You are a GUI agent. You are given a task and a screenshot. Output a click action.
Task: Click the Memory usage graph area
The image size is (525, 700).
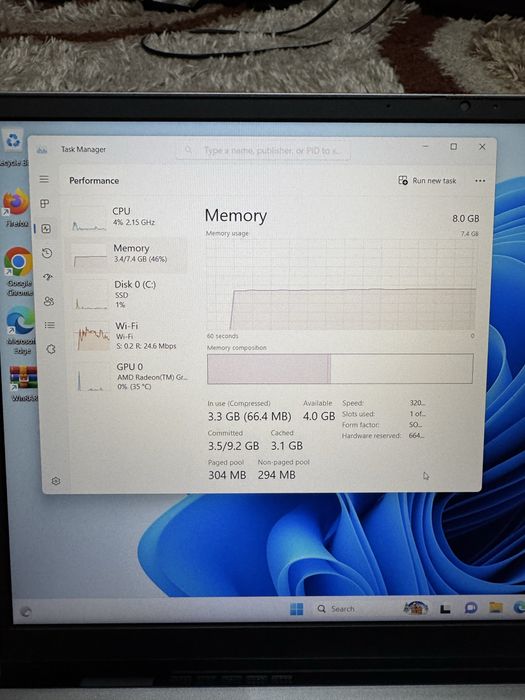coord(342,284)
